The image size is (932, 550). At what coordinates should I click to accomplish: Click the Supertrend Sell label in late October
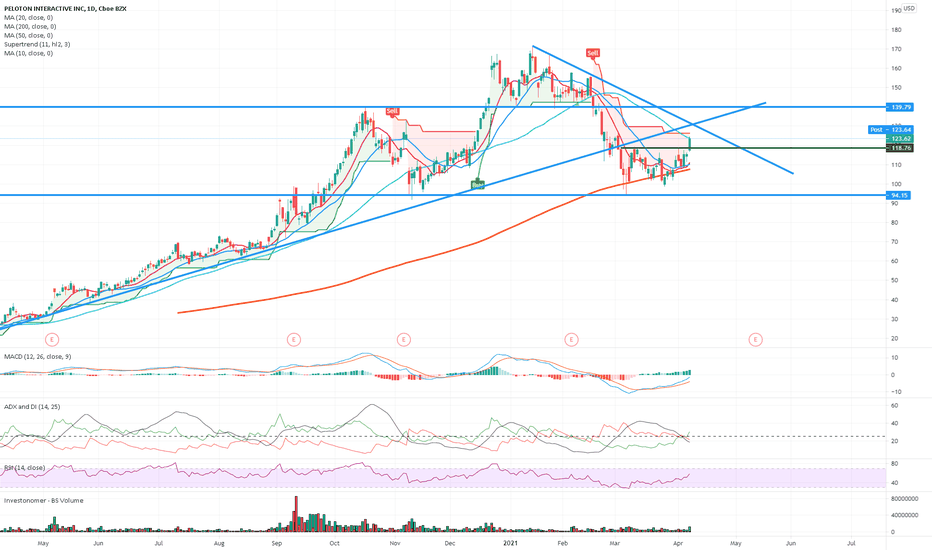click(392, 111)
